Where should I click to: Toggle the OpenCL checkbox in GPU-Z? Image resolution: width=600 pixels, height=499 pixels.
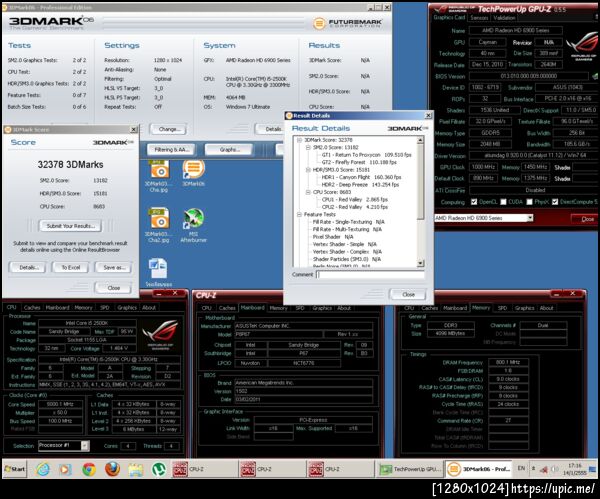tap(474, 202)
